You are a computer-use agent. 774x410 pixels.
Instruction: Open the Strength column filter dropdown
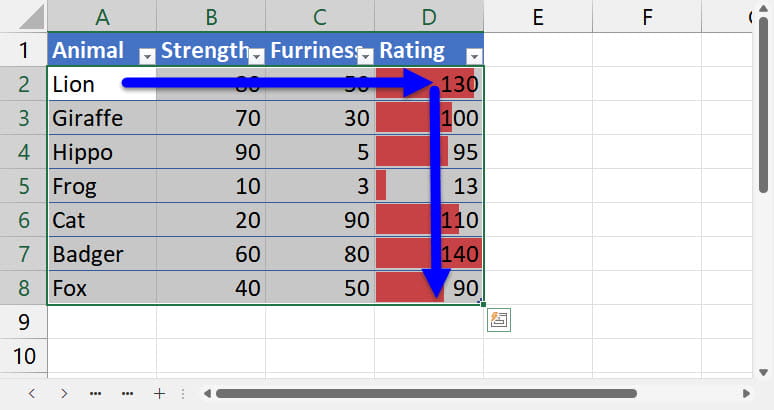256,57
